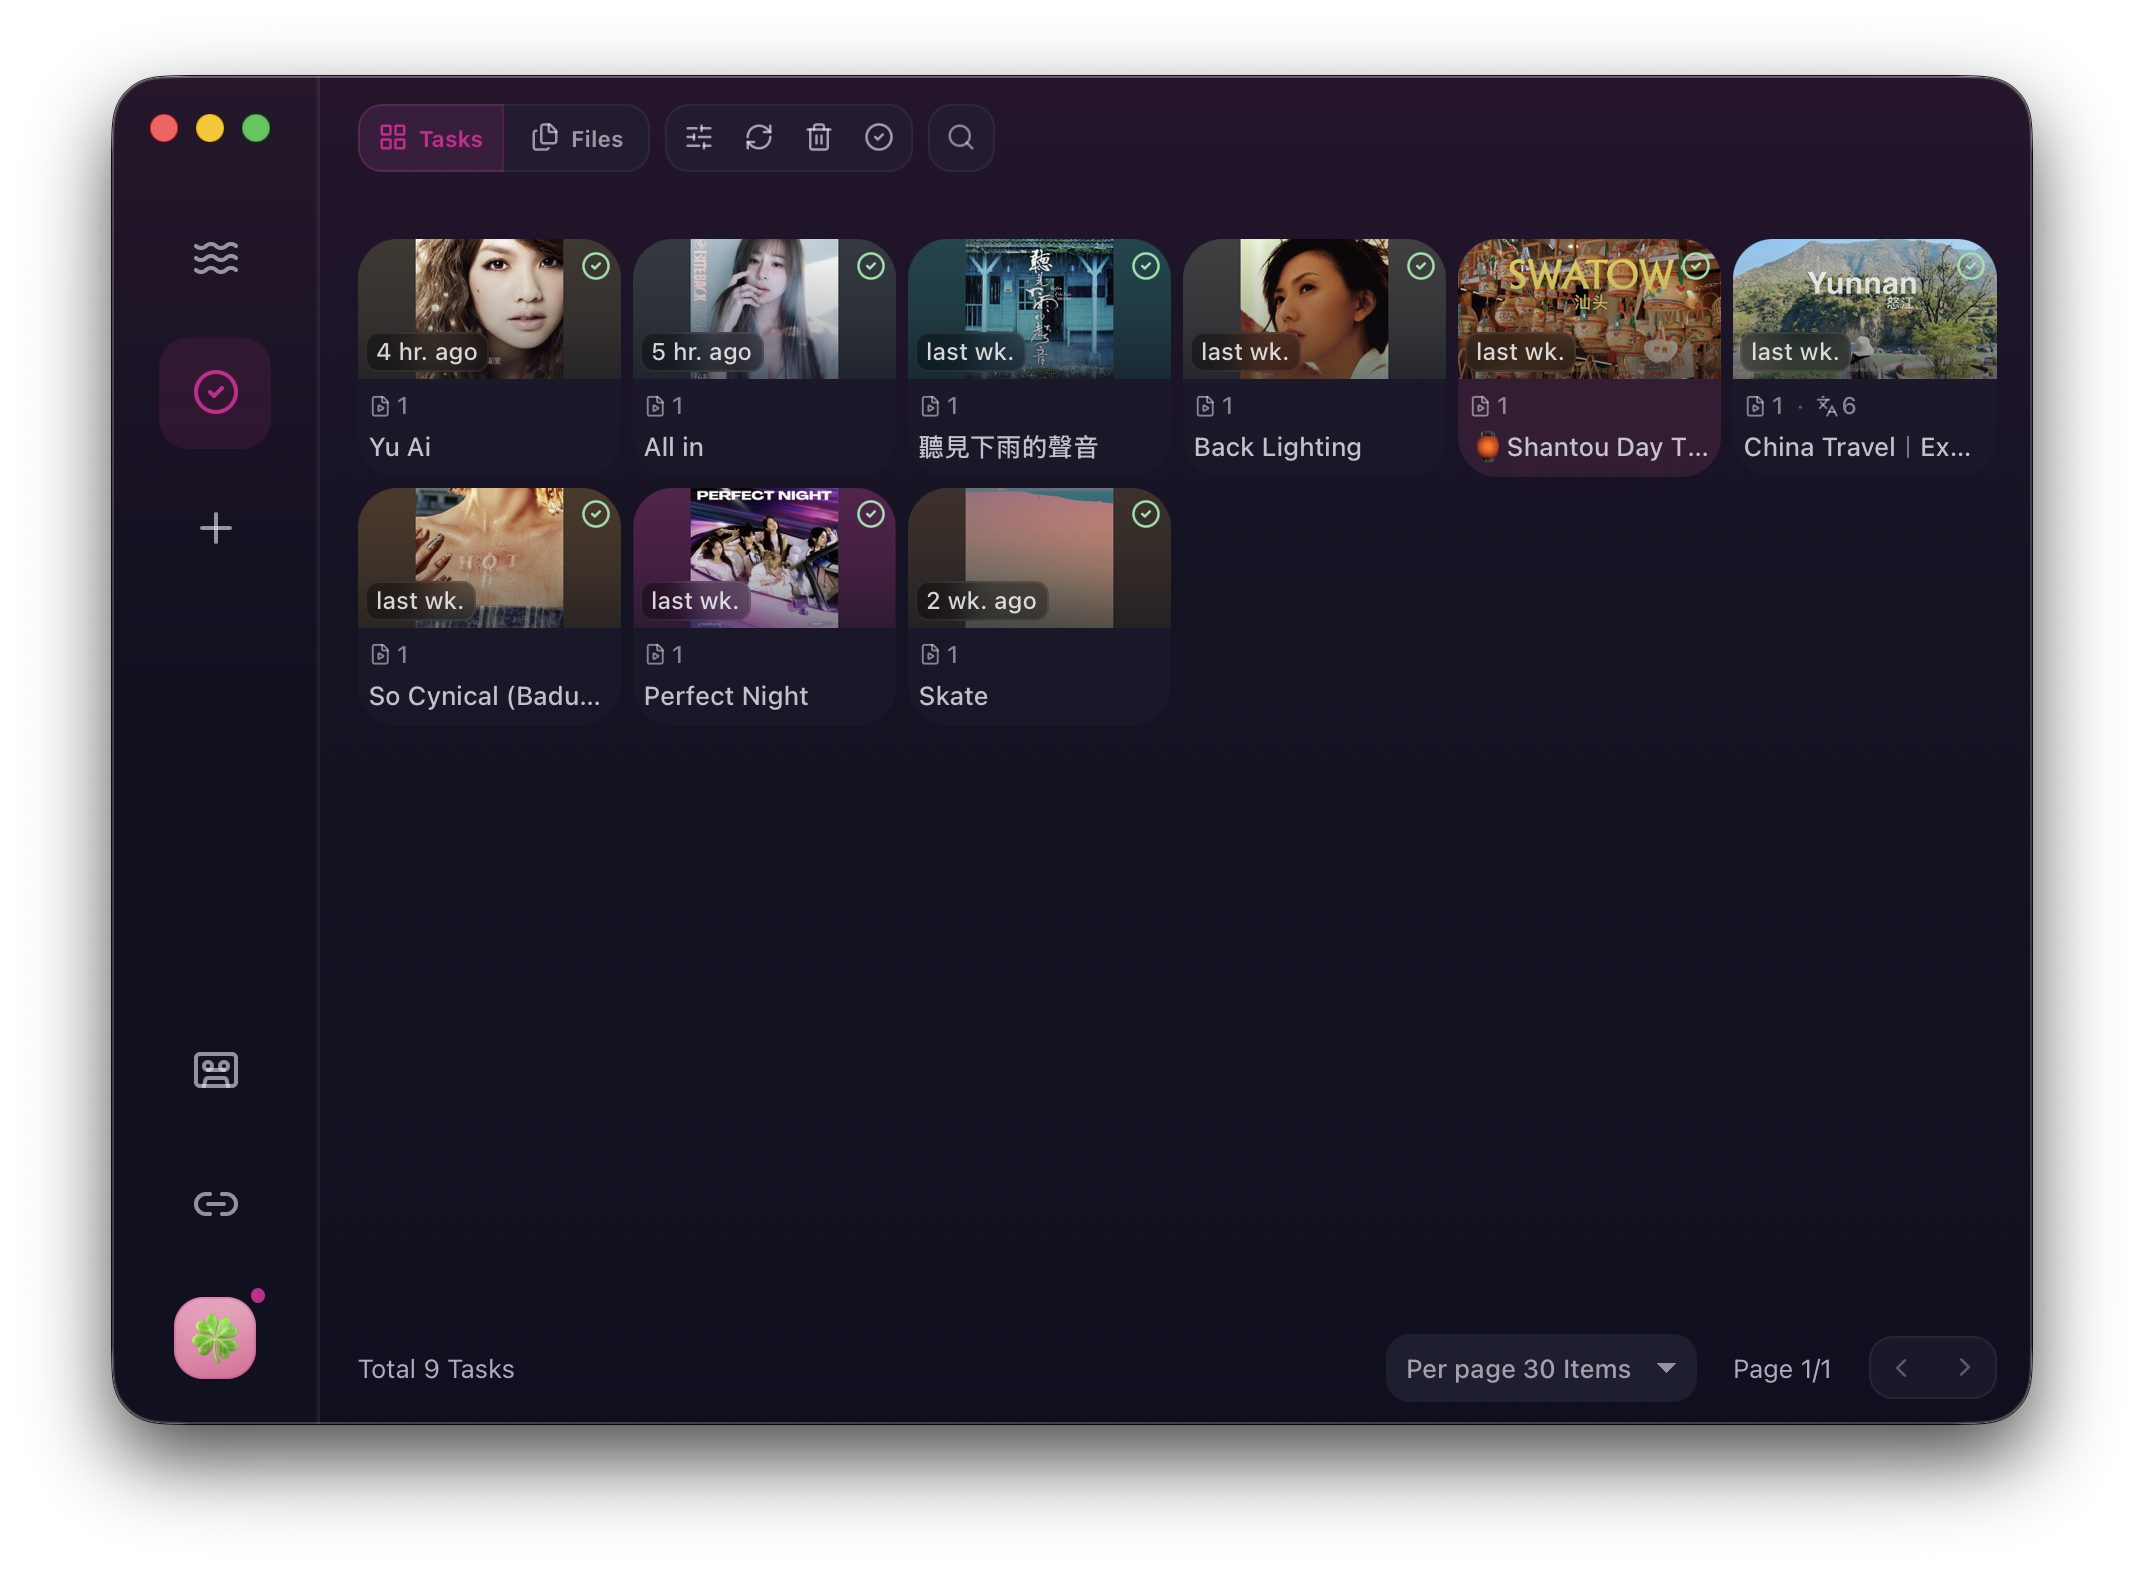Click the 5 hr. ago timestamp
2144x1572 pixels.
click(x=701, y=352)
